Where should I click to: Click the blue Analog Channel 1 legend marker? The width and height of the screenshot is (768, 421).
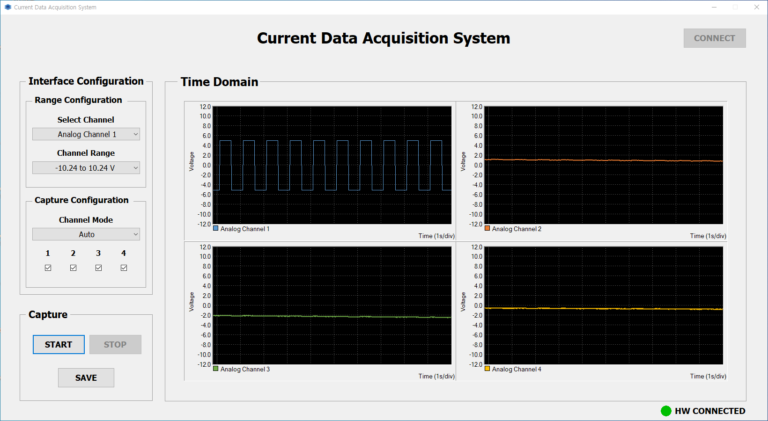(x=216, y=229)
